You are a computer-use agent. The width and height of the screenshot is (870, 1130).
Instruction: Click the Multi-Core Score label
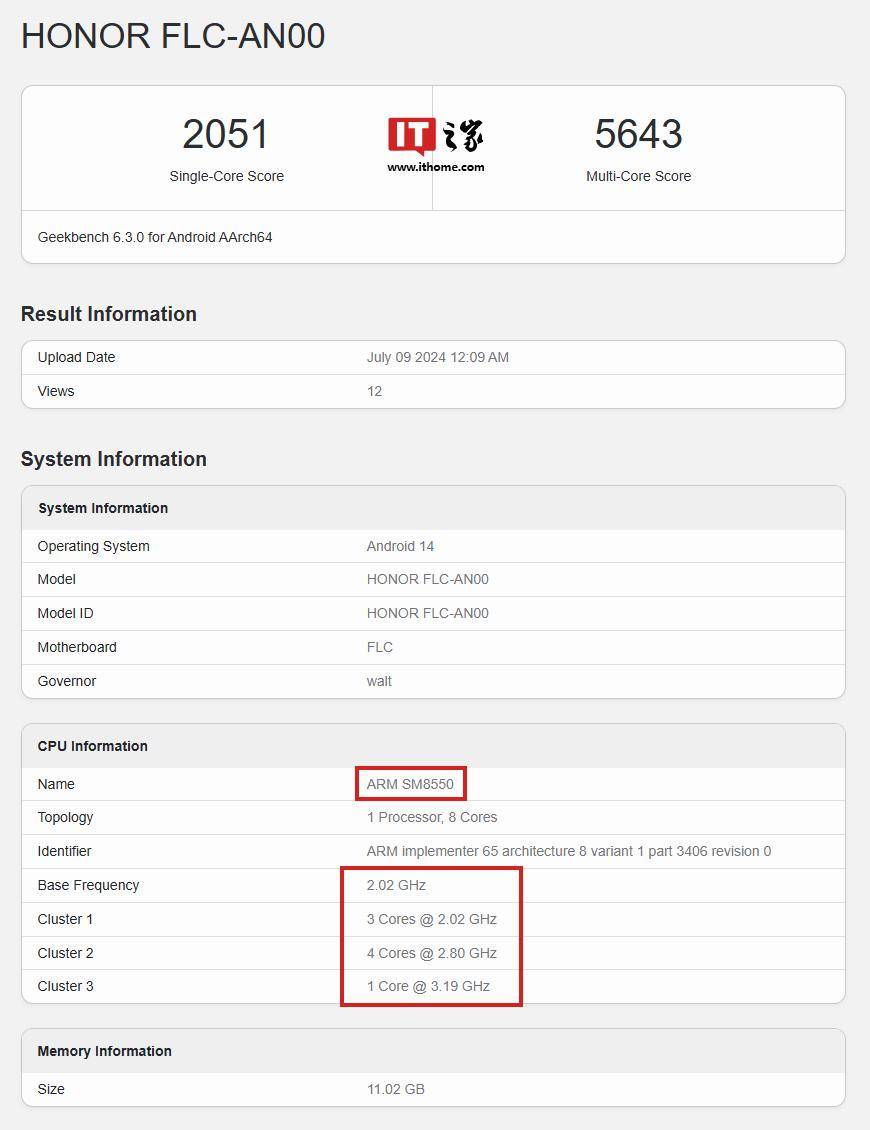click(639, 176)
